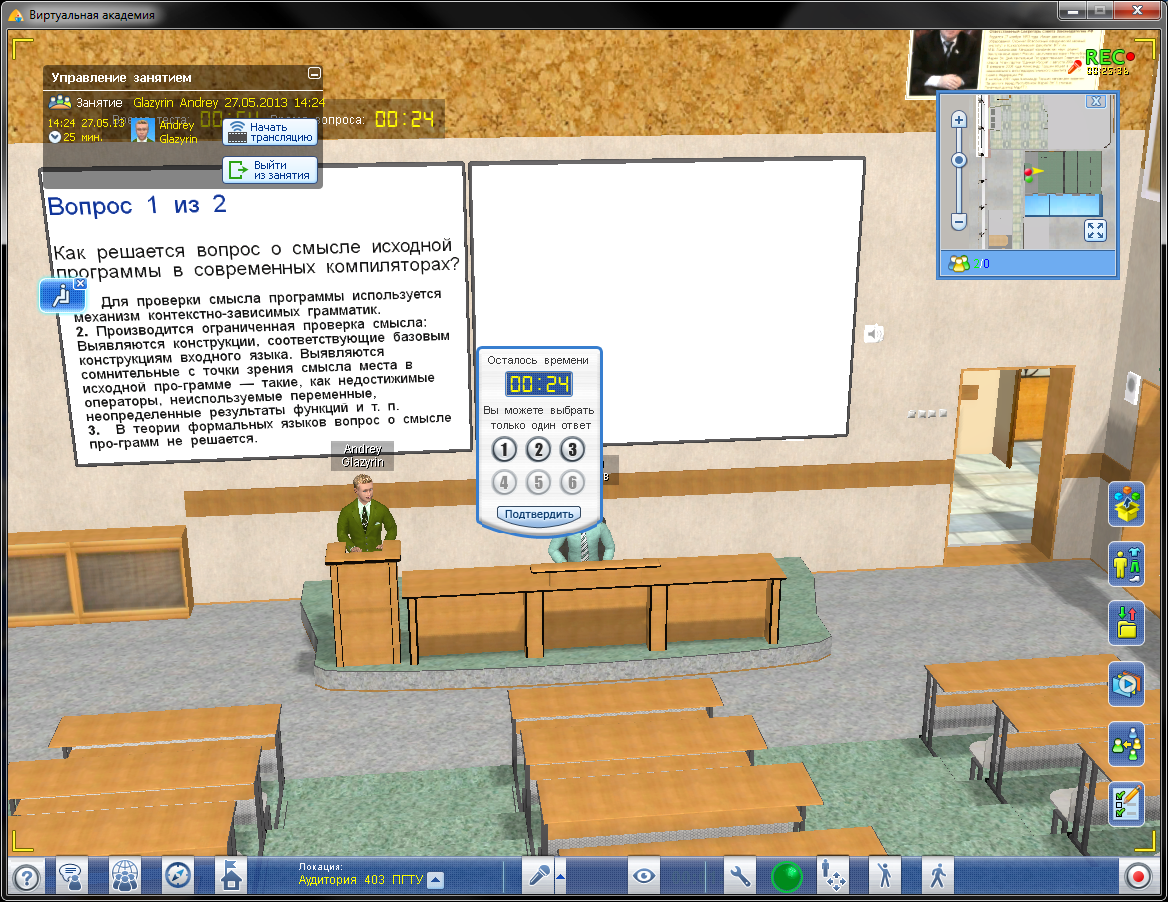
Task: Select answer option 1
Action: tap(505, 450)
